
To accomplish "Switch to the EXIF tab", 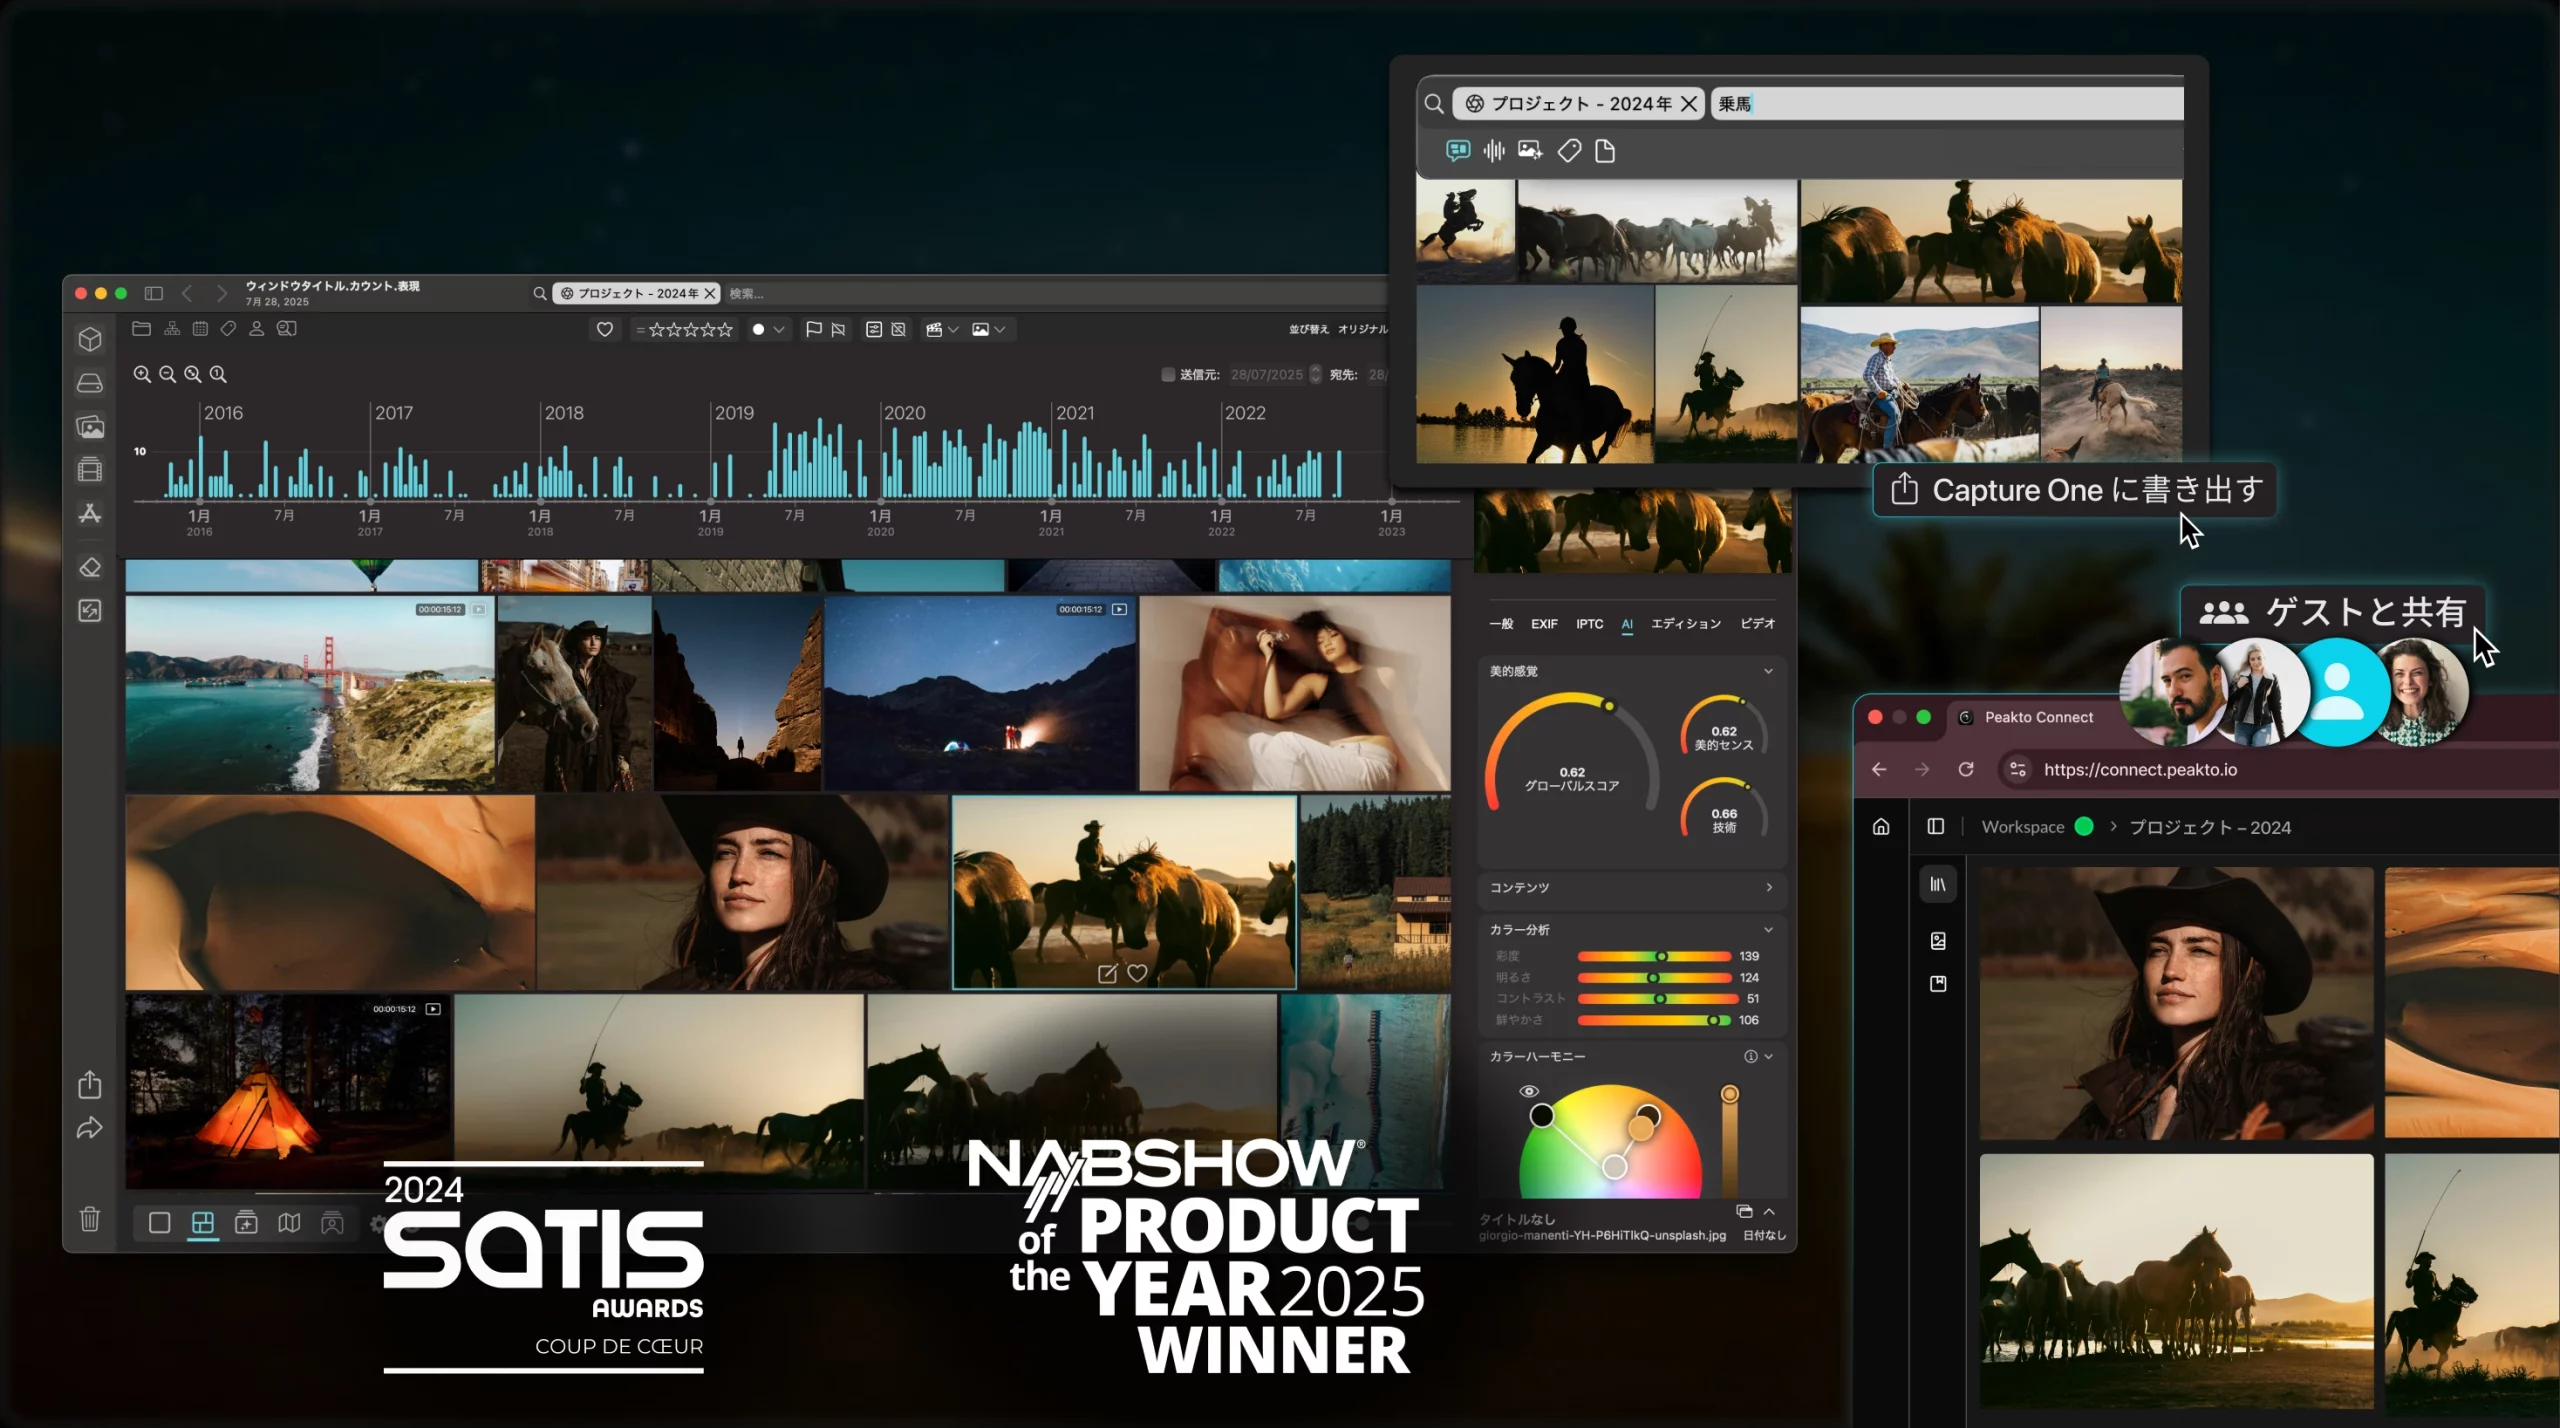I will tap(1543, 624).
